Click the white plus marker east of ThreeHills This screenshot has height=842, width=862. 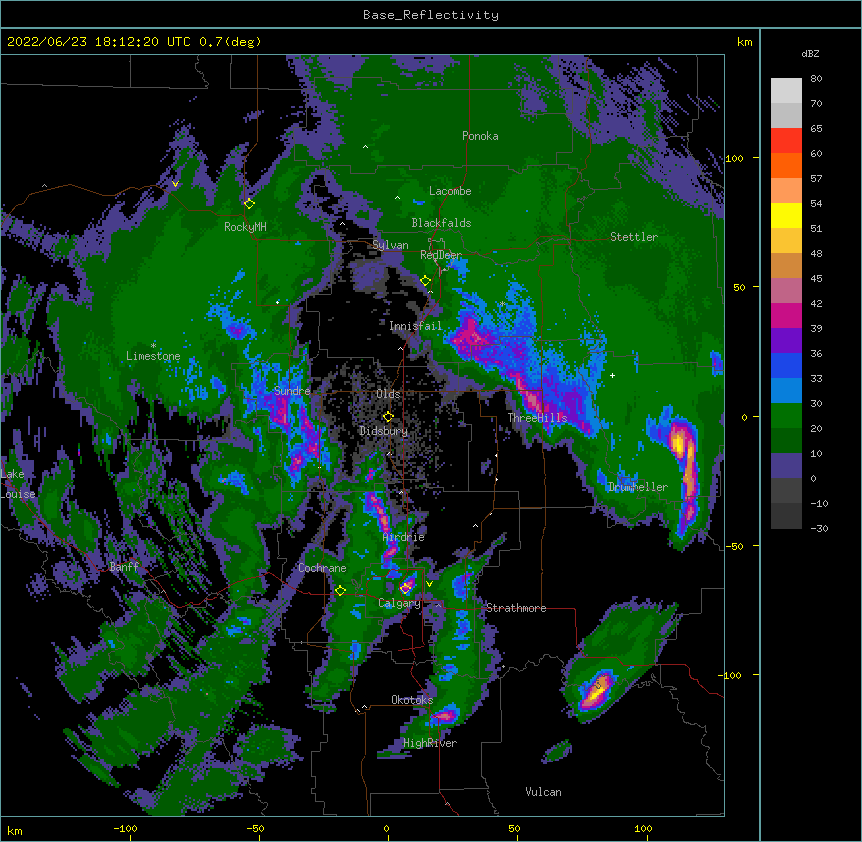click(x=612, y=375)
